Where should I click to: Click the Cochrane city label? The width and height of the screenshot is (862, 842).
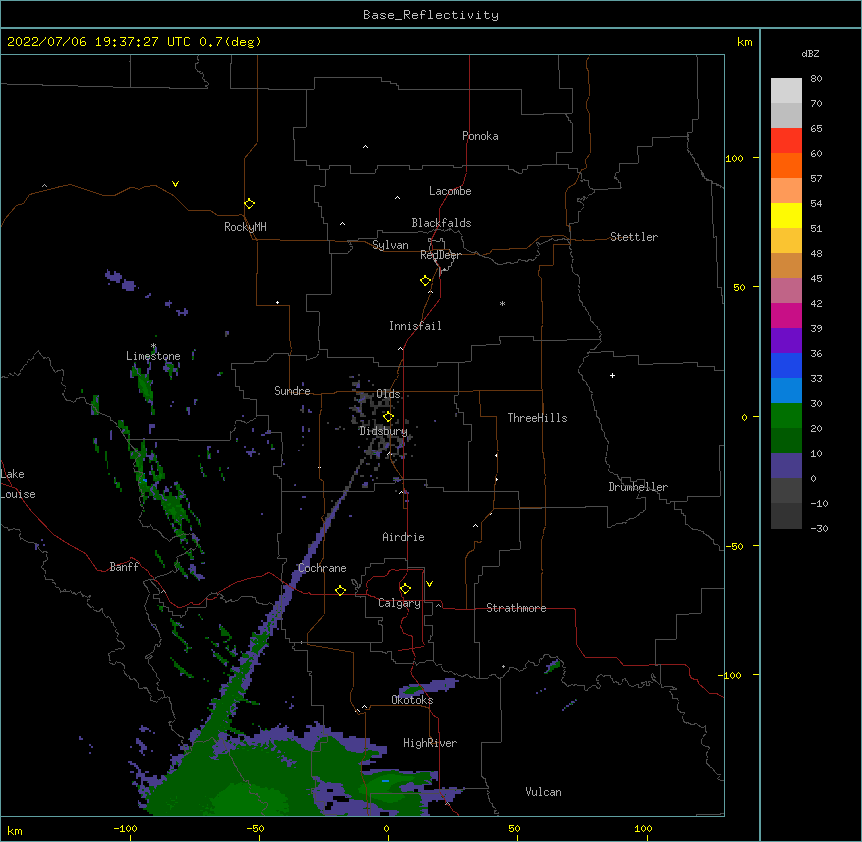pos(322,568)
